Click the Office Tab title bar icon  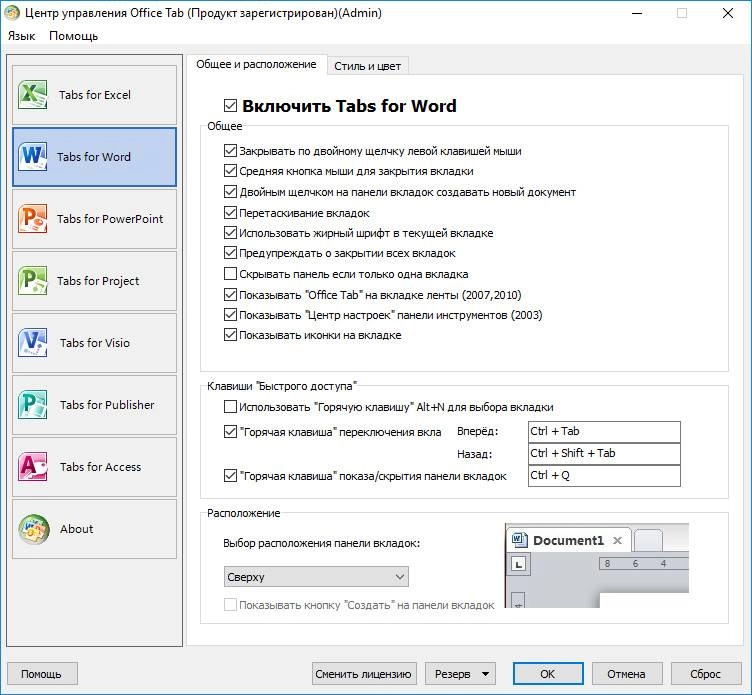point(12,13)
